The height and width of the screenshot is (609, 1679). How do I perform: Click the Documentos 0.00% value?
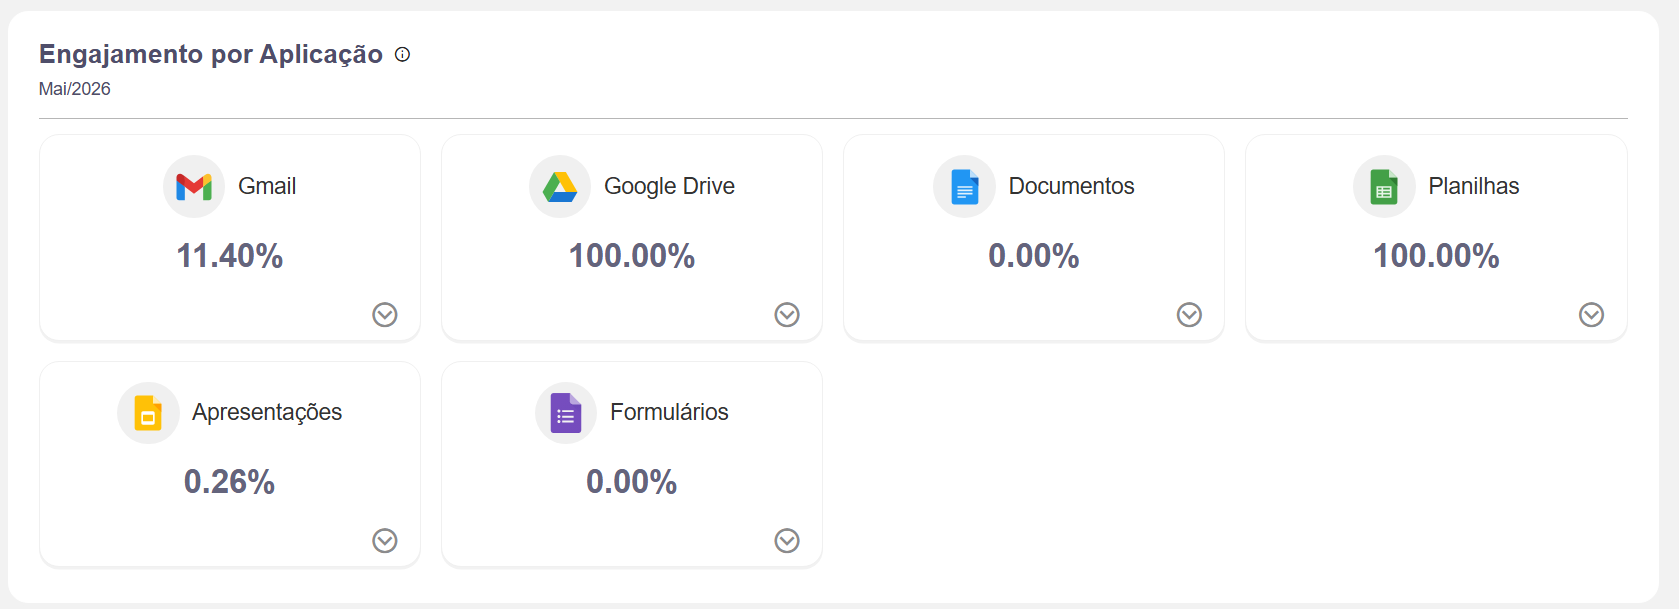point(1034,256)
